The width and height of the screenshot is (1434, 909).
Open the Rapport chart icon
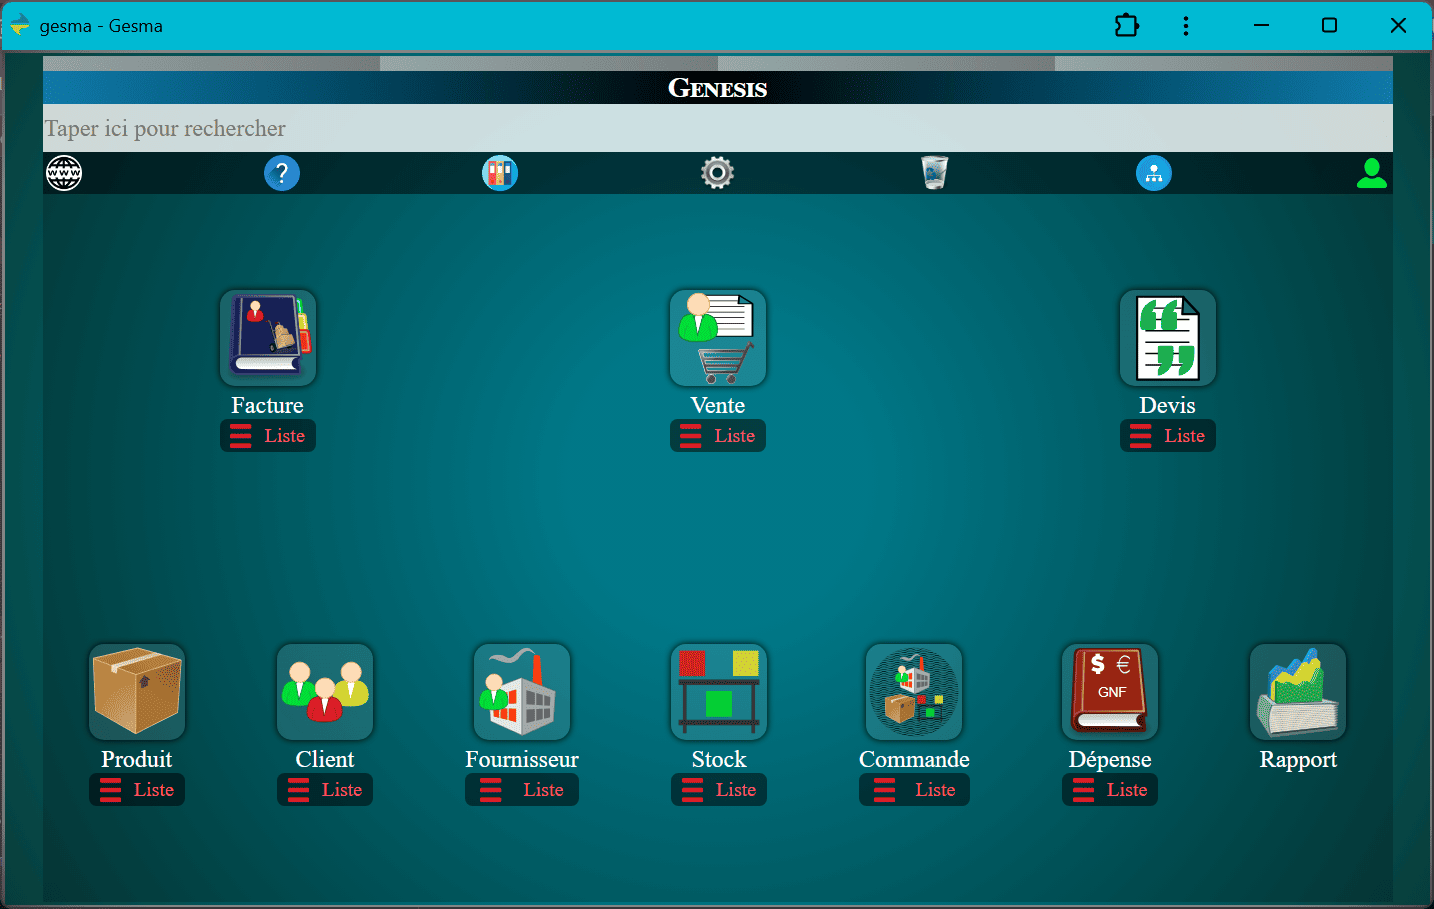pos(1298,692)
